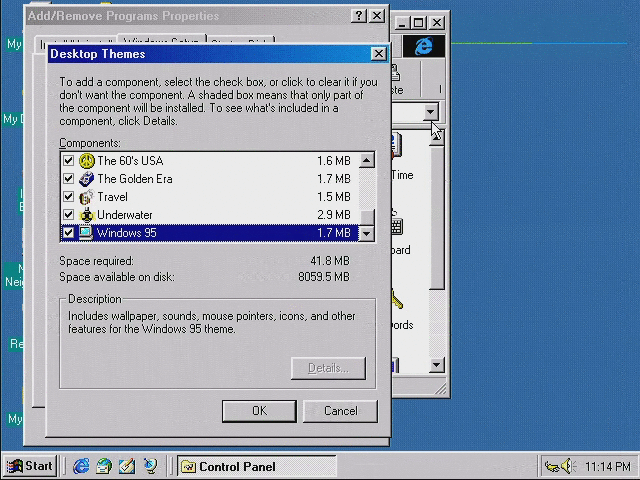
Task: Click the Task Scheduler tray icon
Action: pos(552,466)
